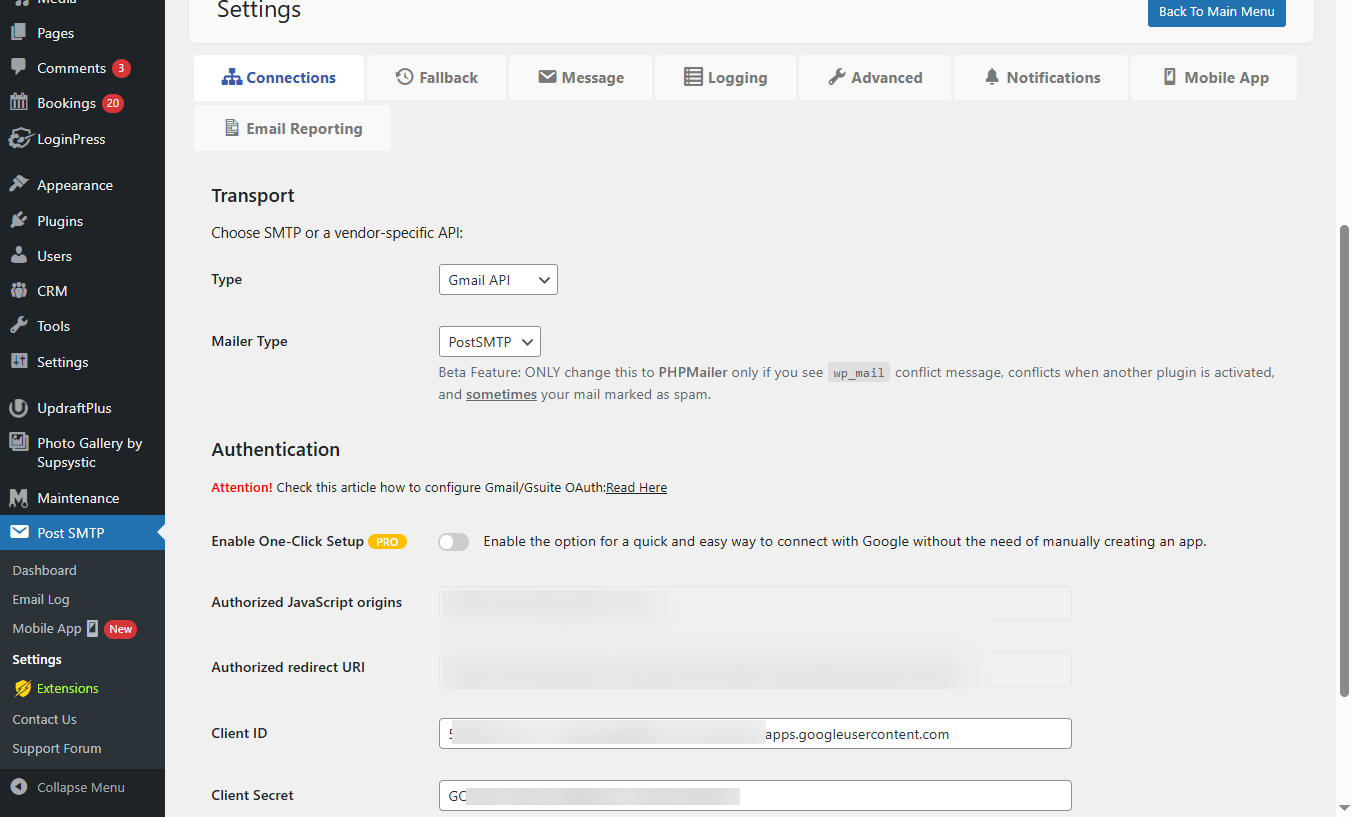Click the Client Secret input field
1352x817 pixels.
click(755, 796)
